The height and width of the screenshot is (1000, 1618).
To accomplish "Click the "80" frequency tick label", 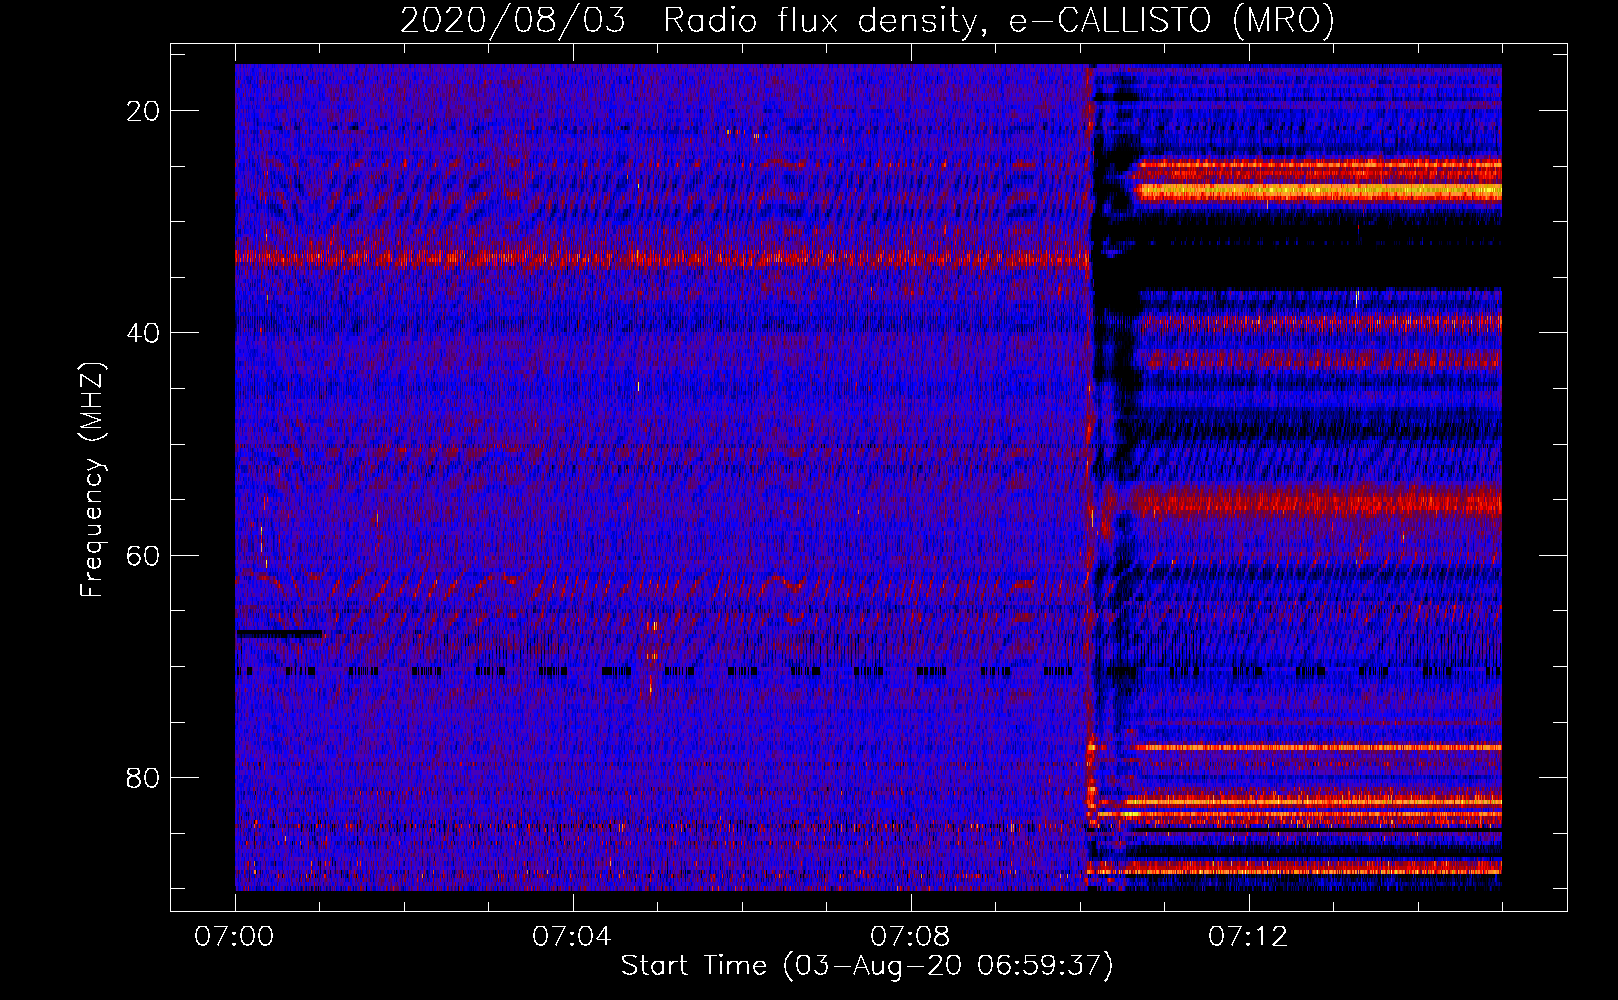I will 143,777.
